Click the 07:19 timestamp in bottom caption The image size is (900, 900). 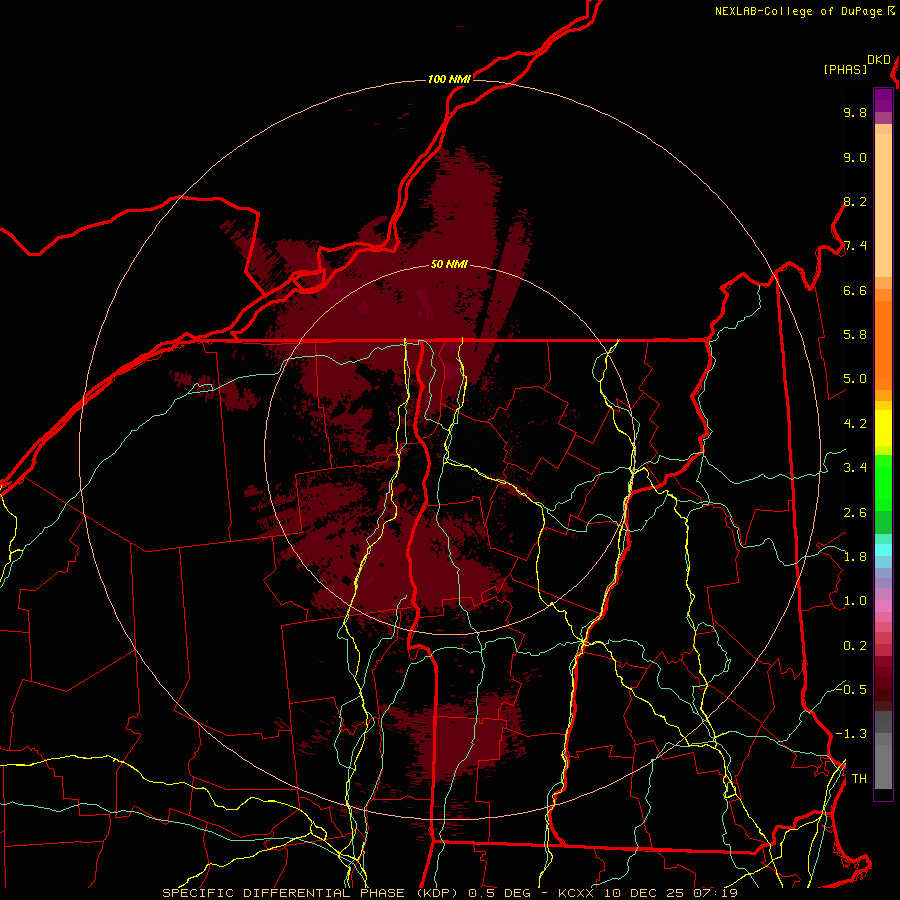click(x=715, y=893)
